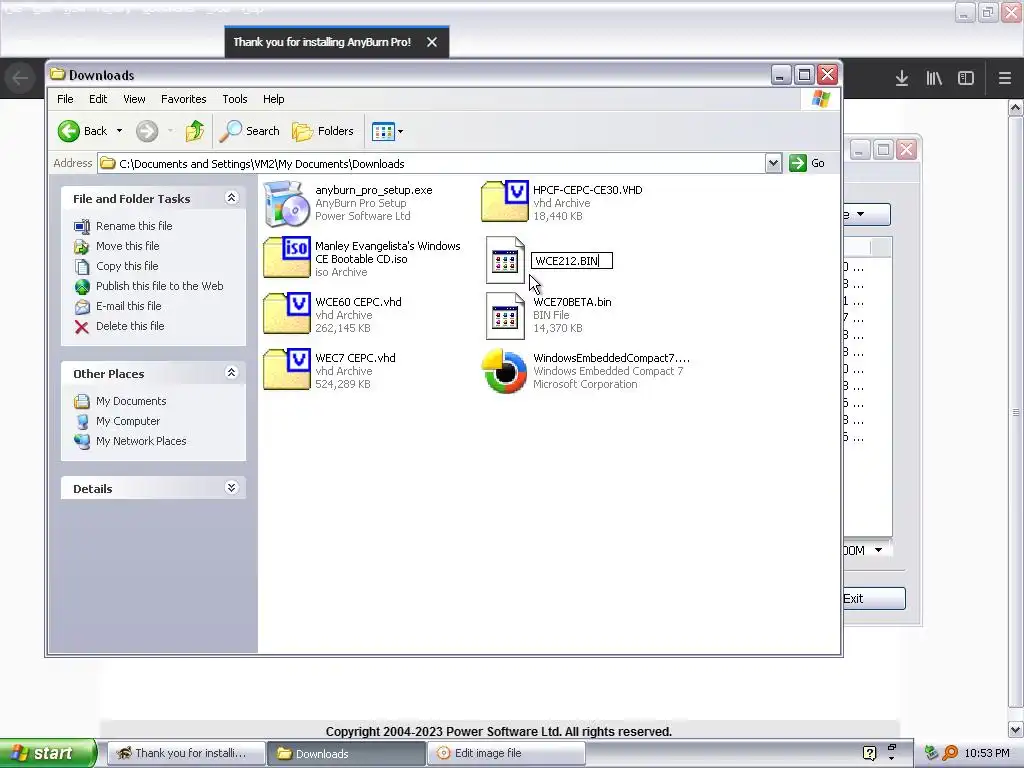Open the Favorites menu

point(184,99)
